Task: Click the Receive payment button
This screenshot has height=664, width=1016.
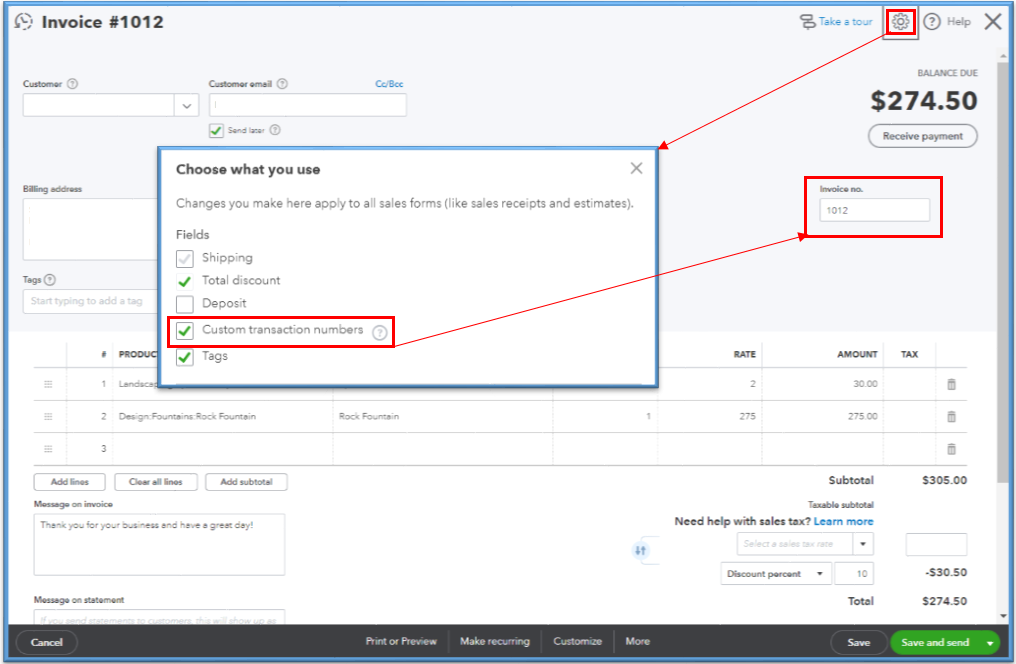Action: pos(921,135)
